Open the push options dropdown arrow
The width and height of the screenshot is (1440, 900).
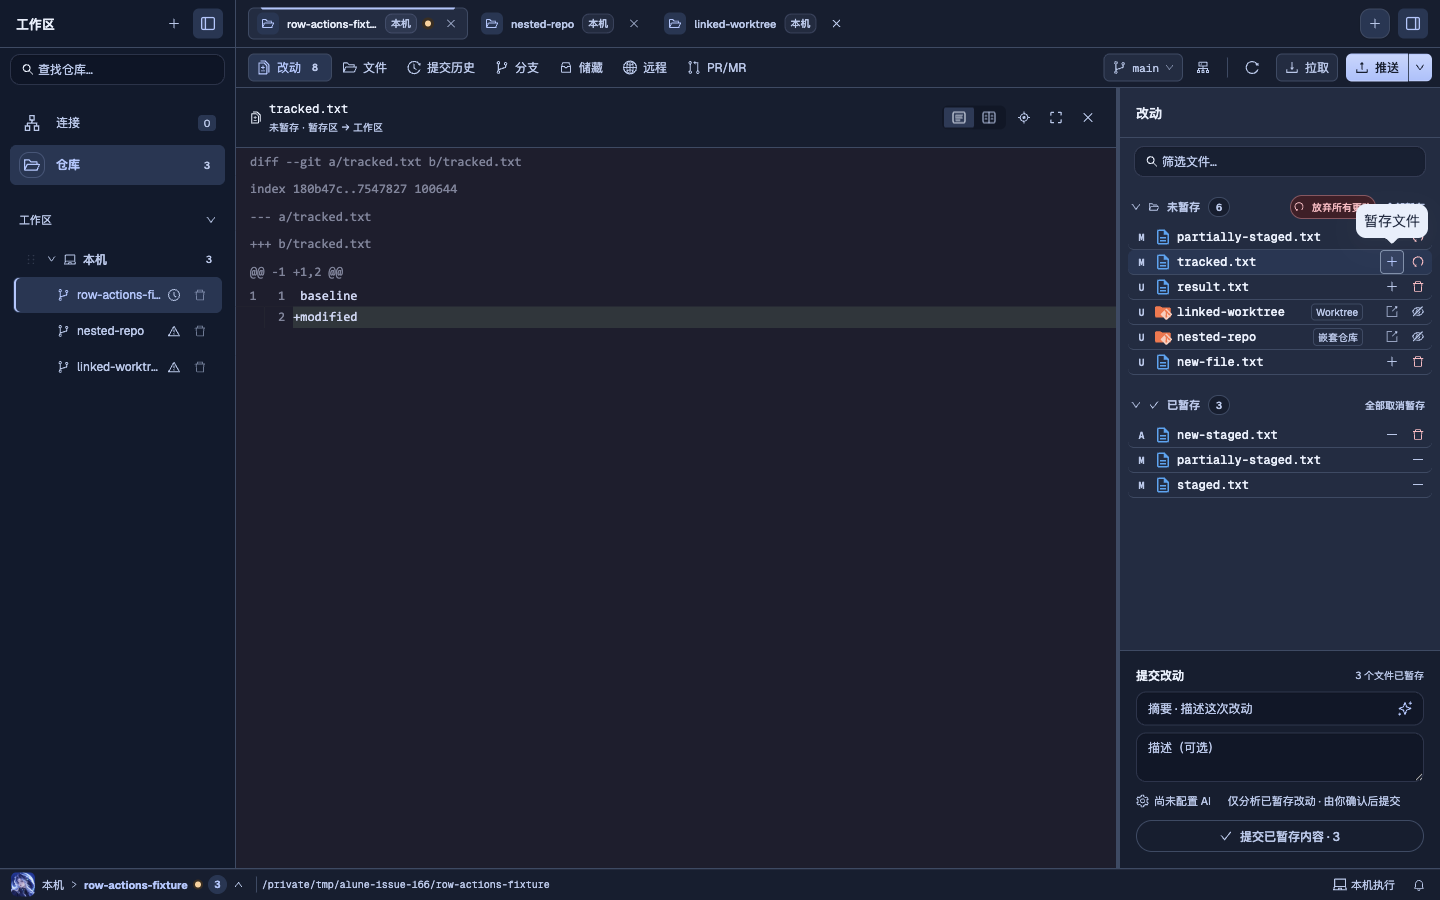pos(1420,68)
